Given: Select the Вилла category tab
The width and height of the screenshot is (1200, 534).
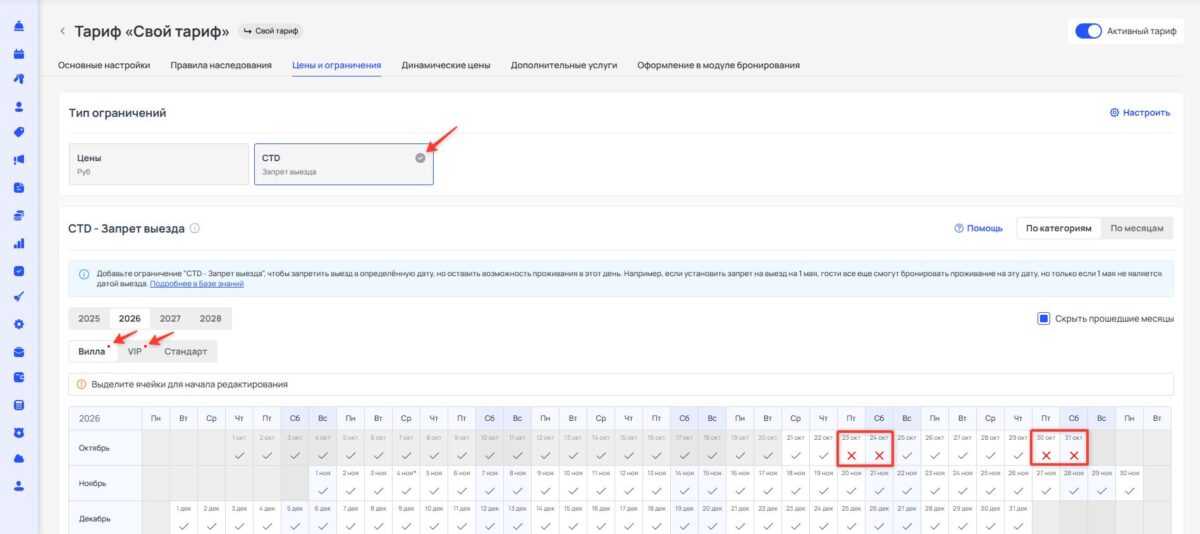Looking at the screenshot, I should point(92,352).
